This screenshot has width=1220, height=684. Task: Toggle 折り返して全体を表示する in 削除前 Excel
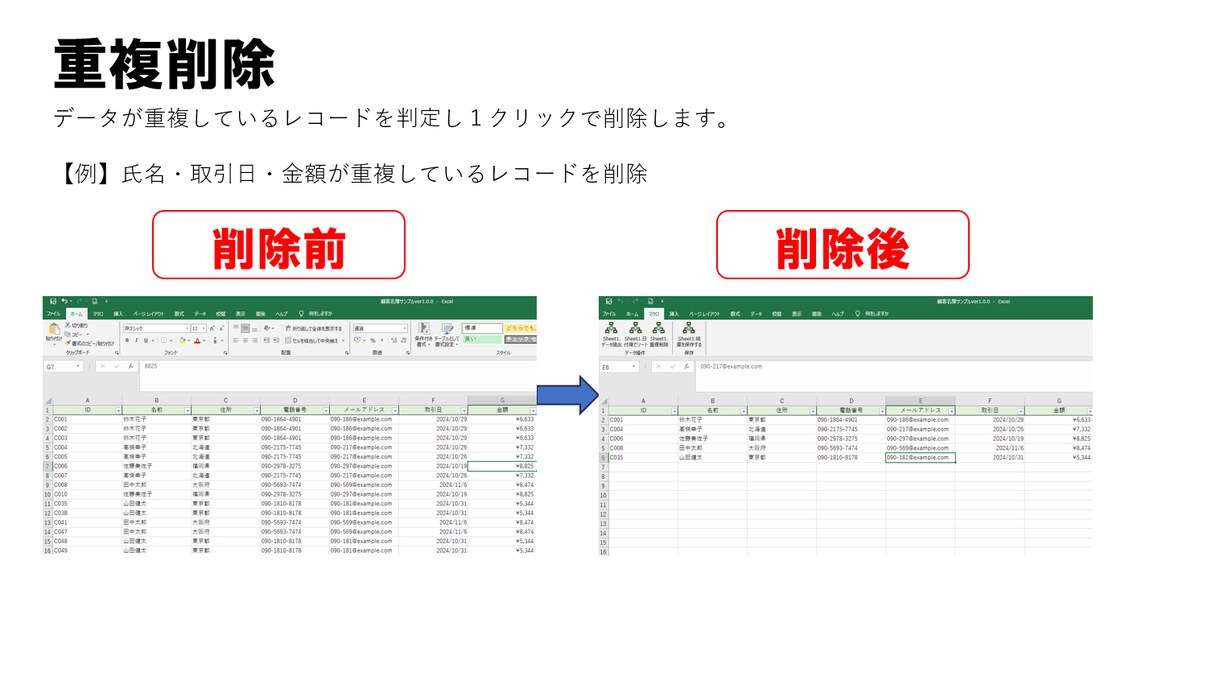pos(314,328)
